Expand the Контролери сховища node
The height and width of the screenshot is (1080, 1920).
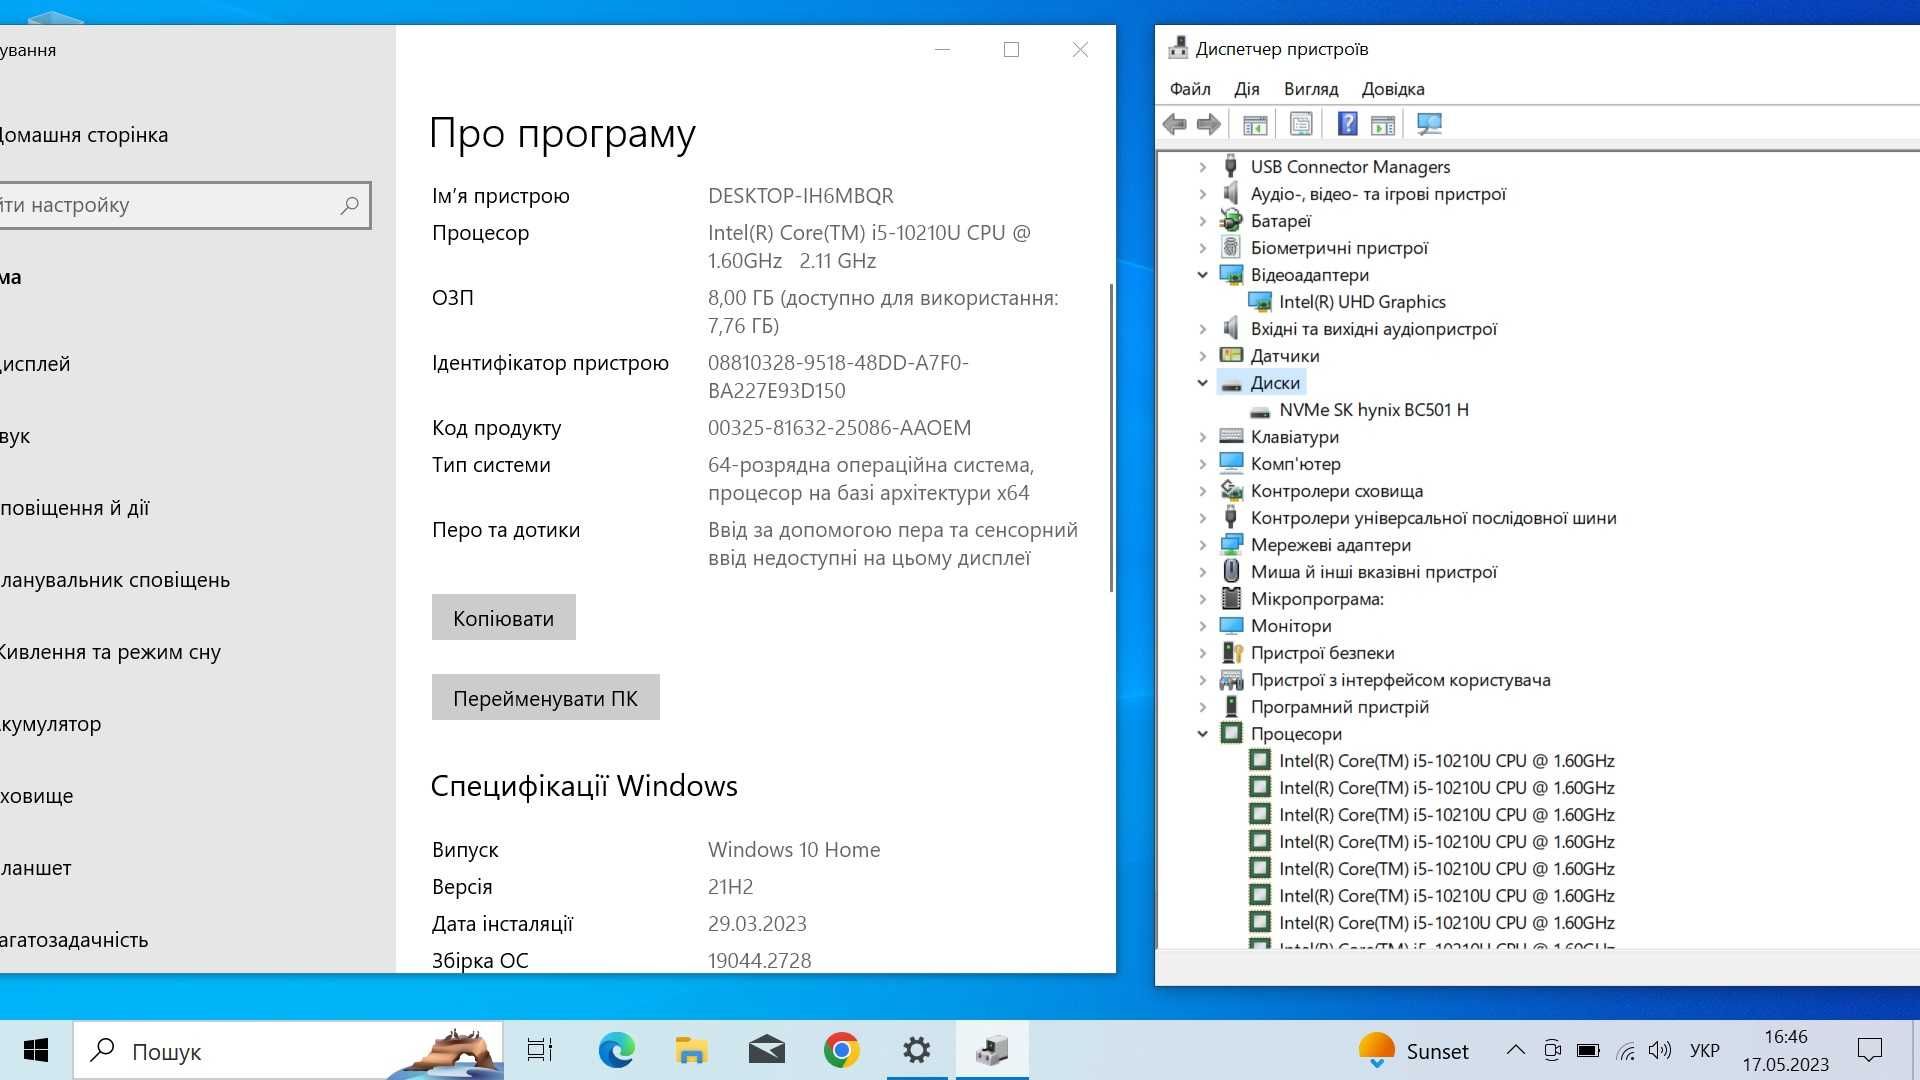click(1203, 491)
